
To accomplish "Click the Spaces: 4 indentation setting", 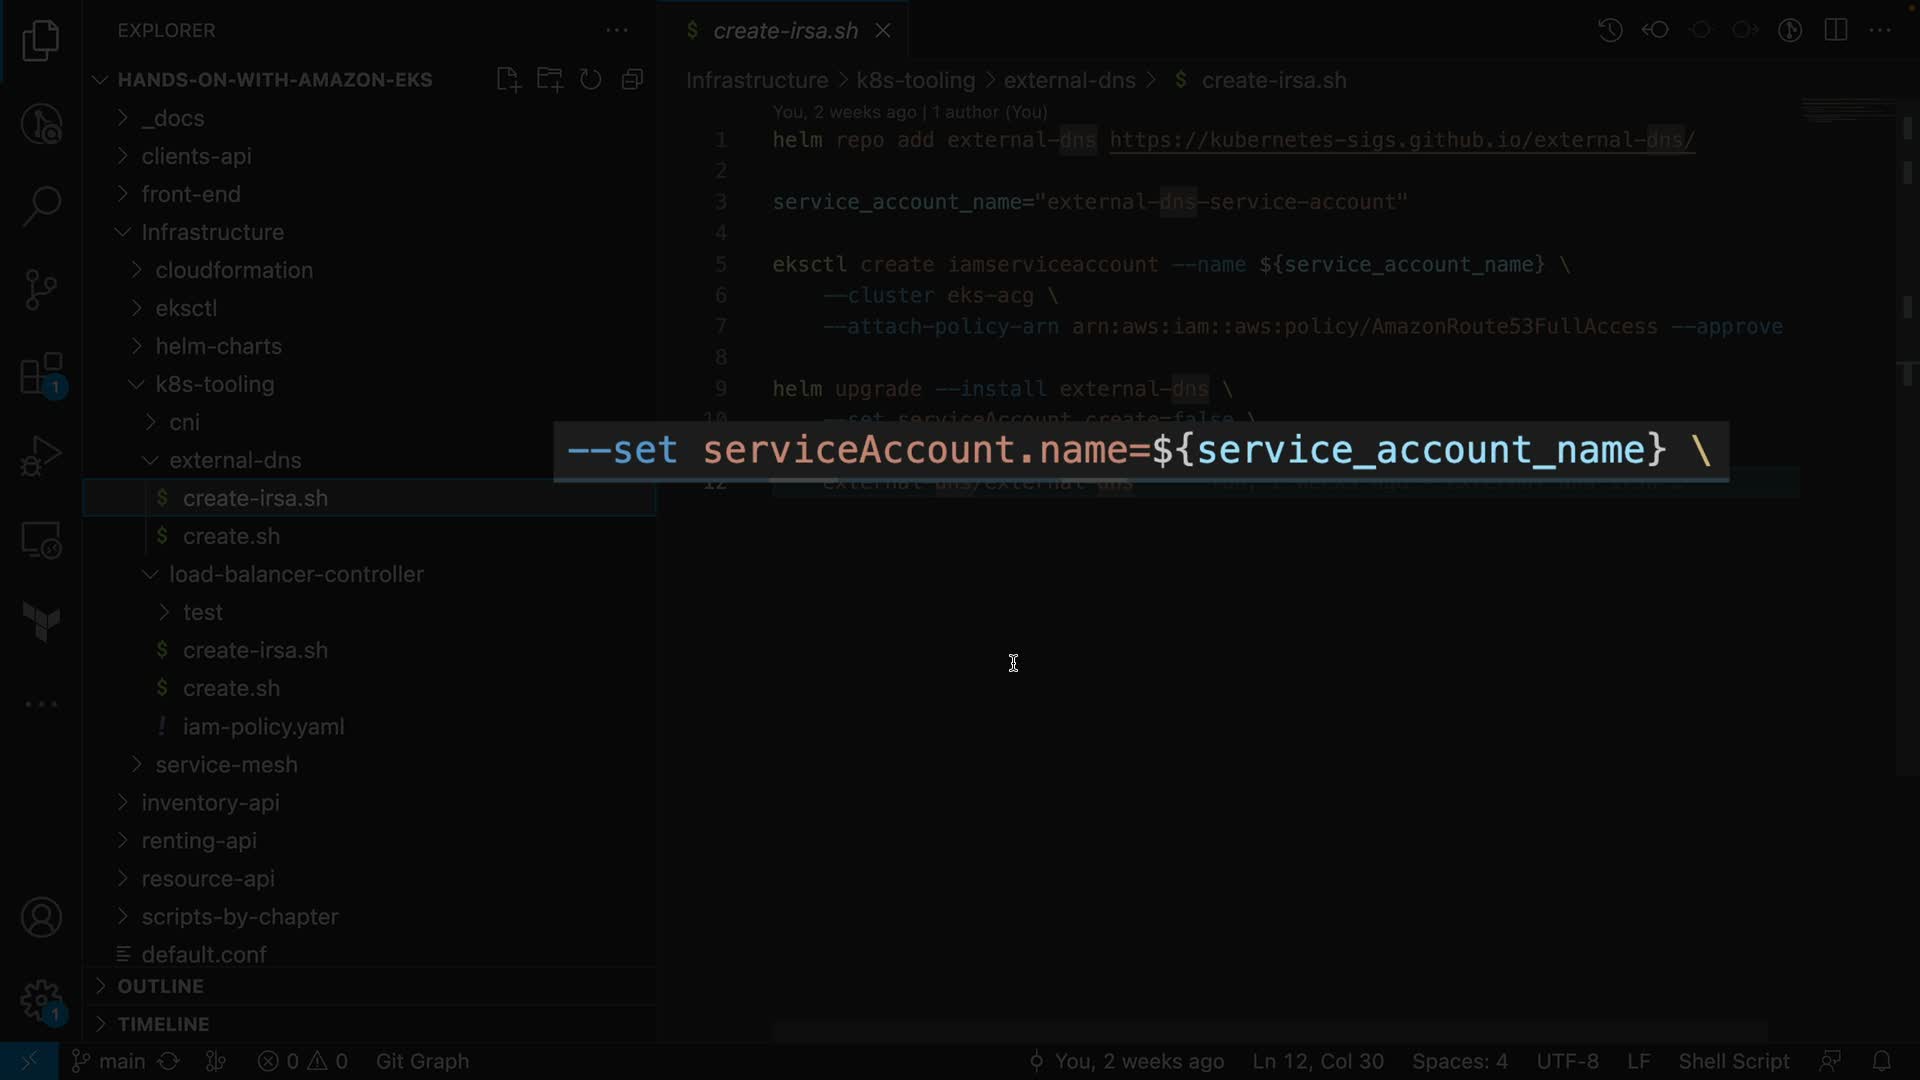I will pos(1459,1061).
